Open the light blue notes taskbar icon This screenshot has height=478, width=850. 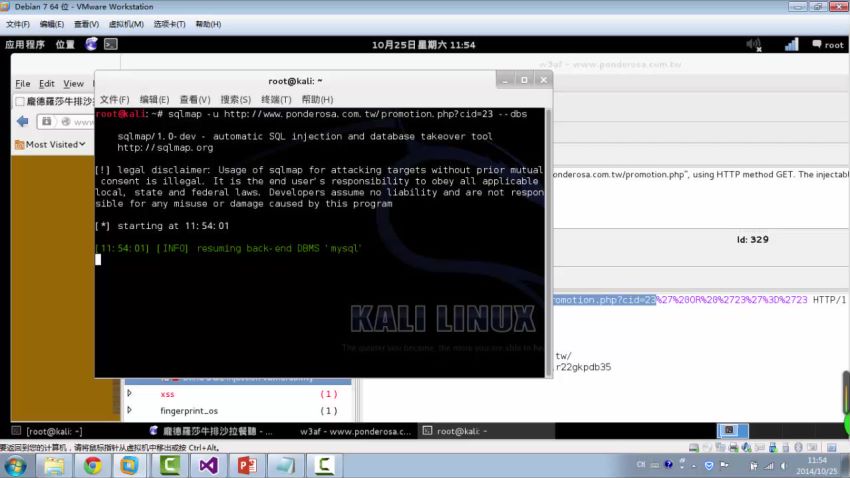[x=285, y=466]
